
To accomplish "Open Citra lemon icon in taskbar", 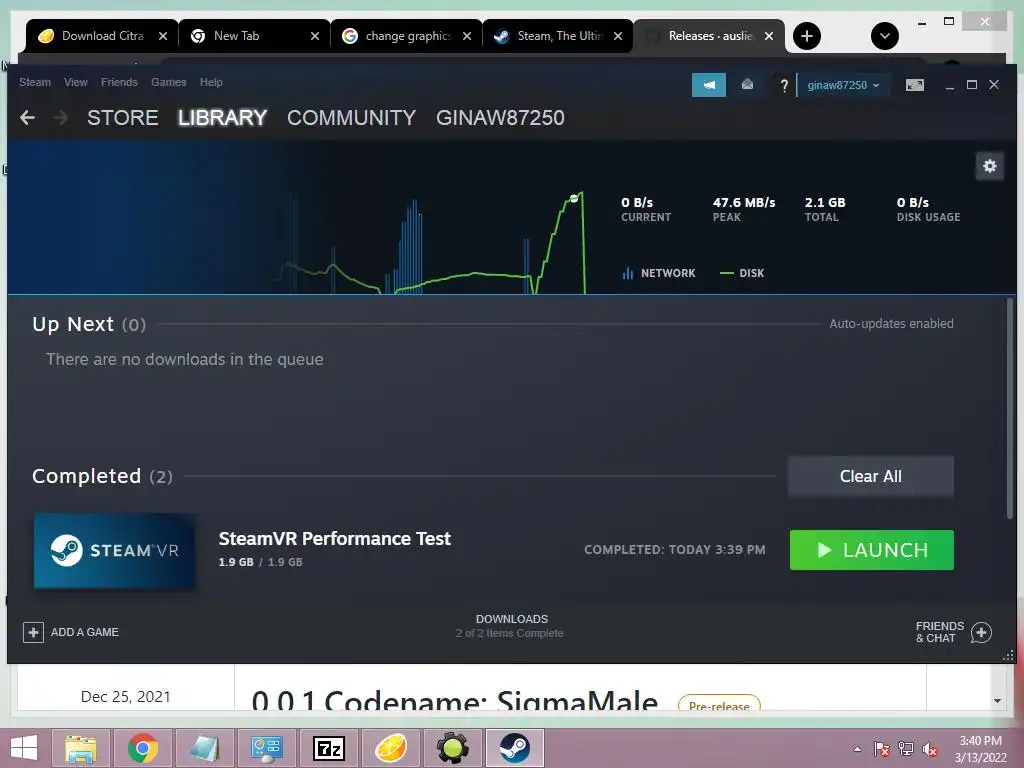I will click(x=391, y=748).
